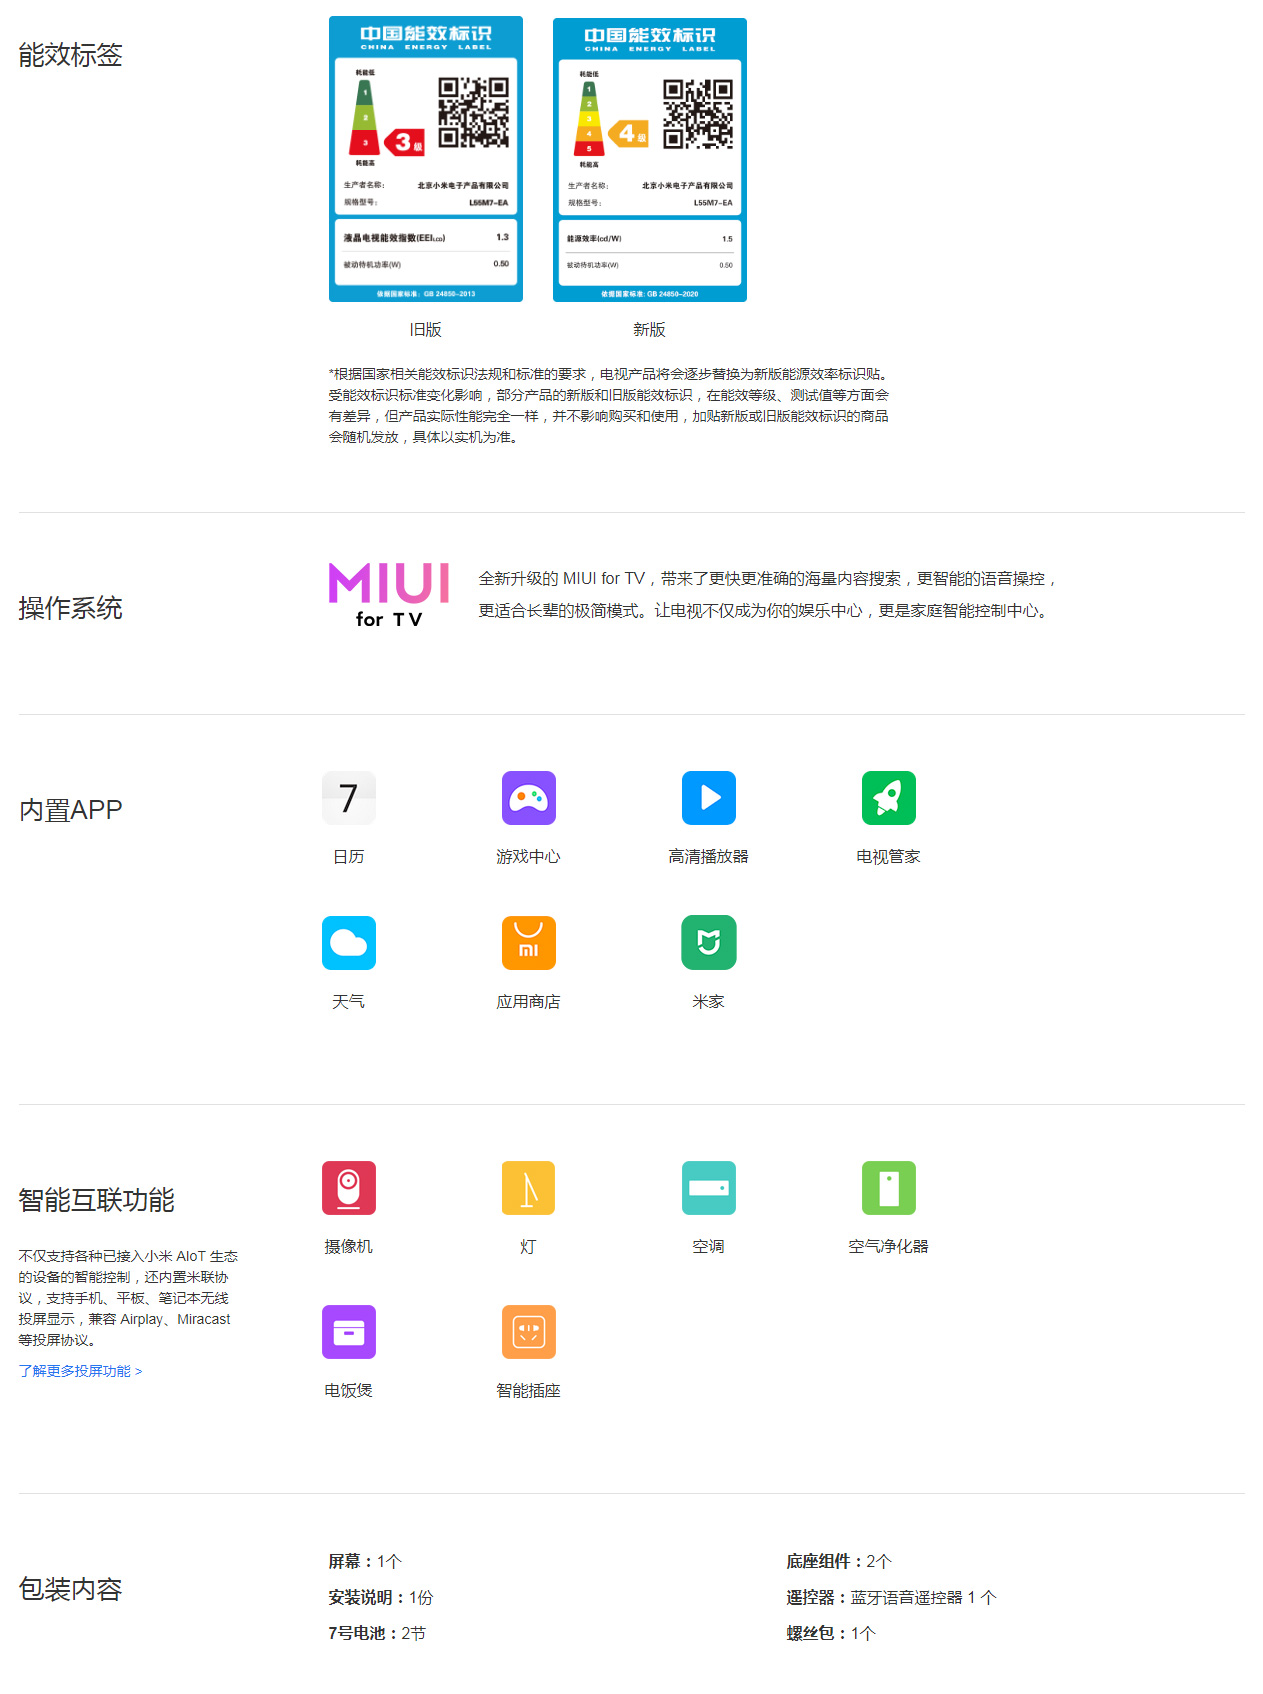The height and width of the screenshot is (1694, 1263).
Task: Open the Rice Cooker (电饭煲) icon
Action: click(x=348, y=1332)
